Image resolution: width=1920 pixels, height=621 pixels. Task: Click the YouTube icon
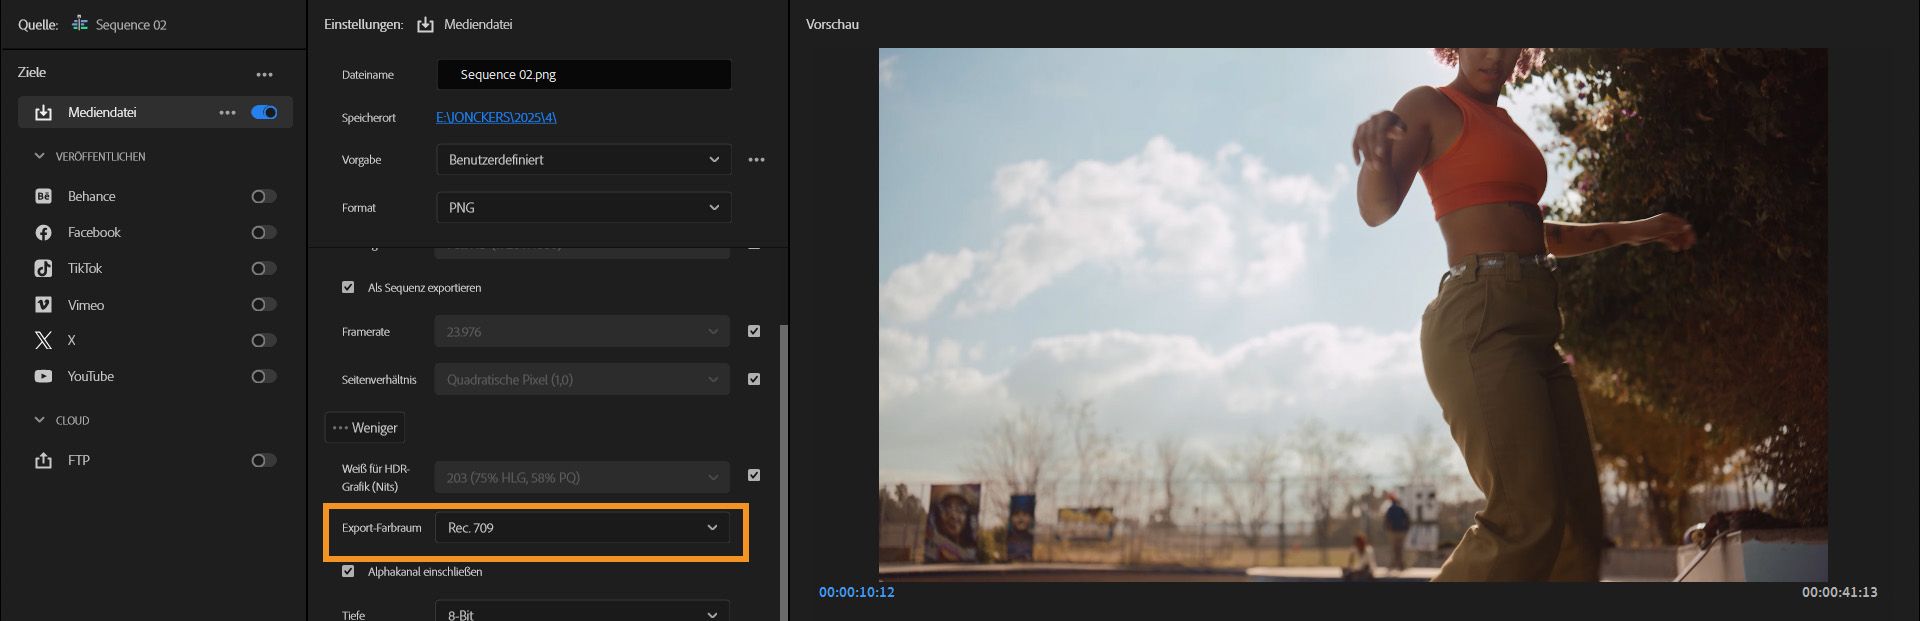pos(43,377)
